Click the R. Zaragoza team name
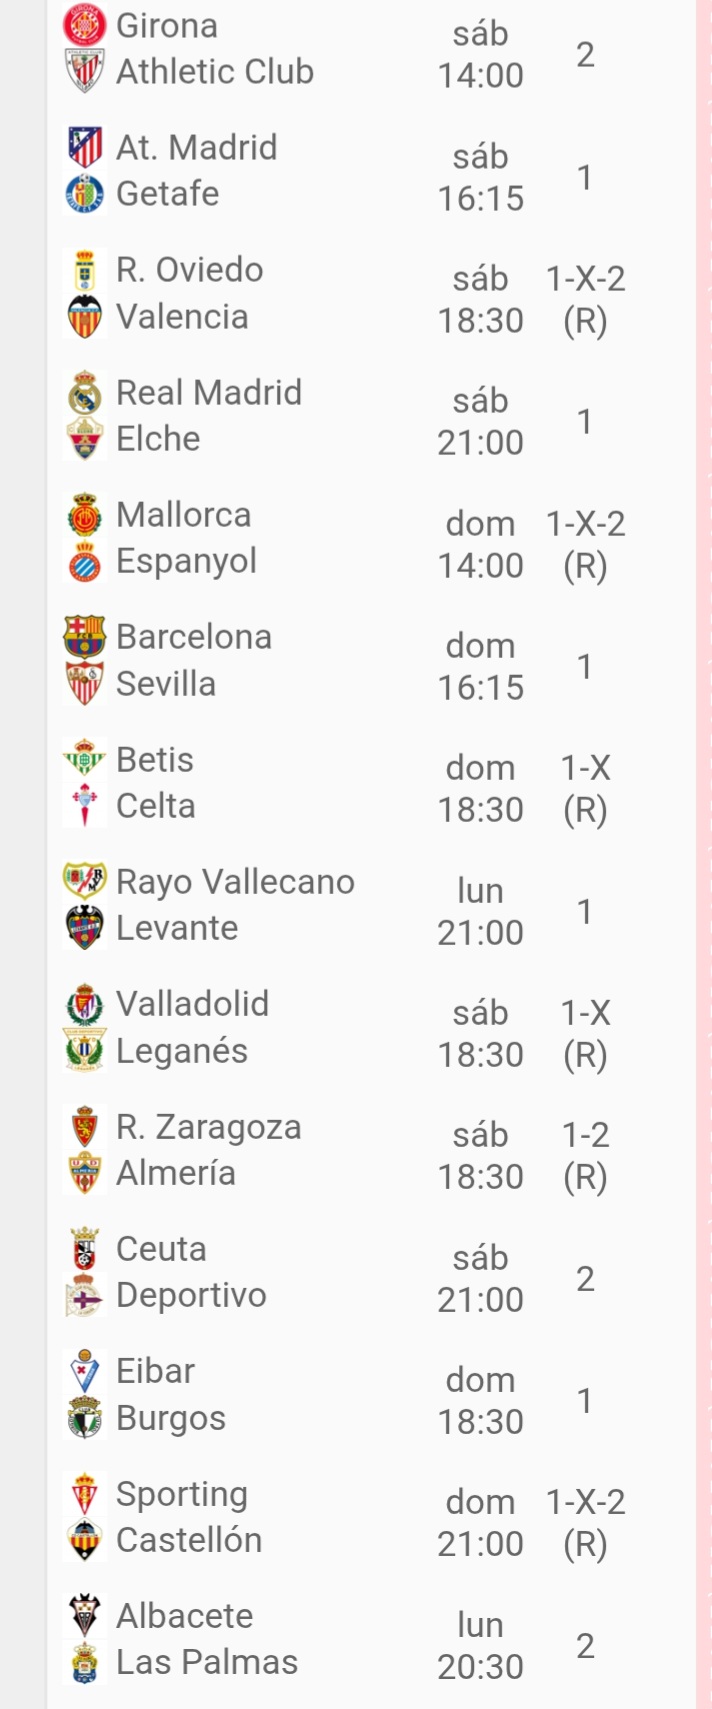Viewport: 712px width, 1709px height. point(209,1127)
